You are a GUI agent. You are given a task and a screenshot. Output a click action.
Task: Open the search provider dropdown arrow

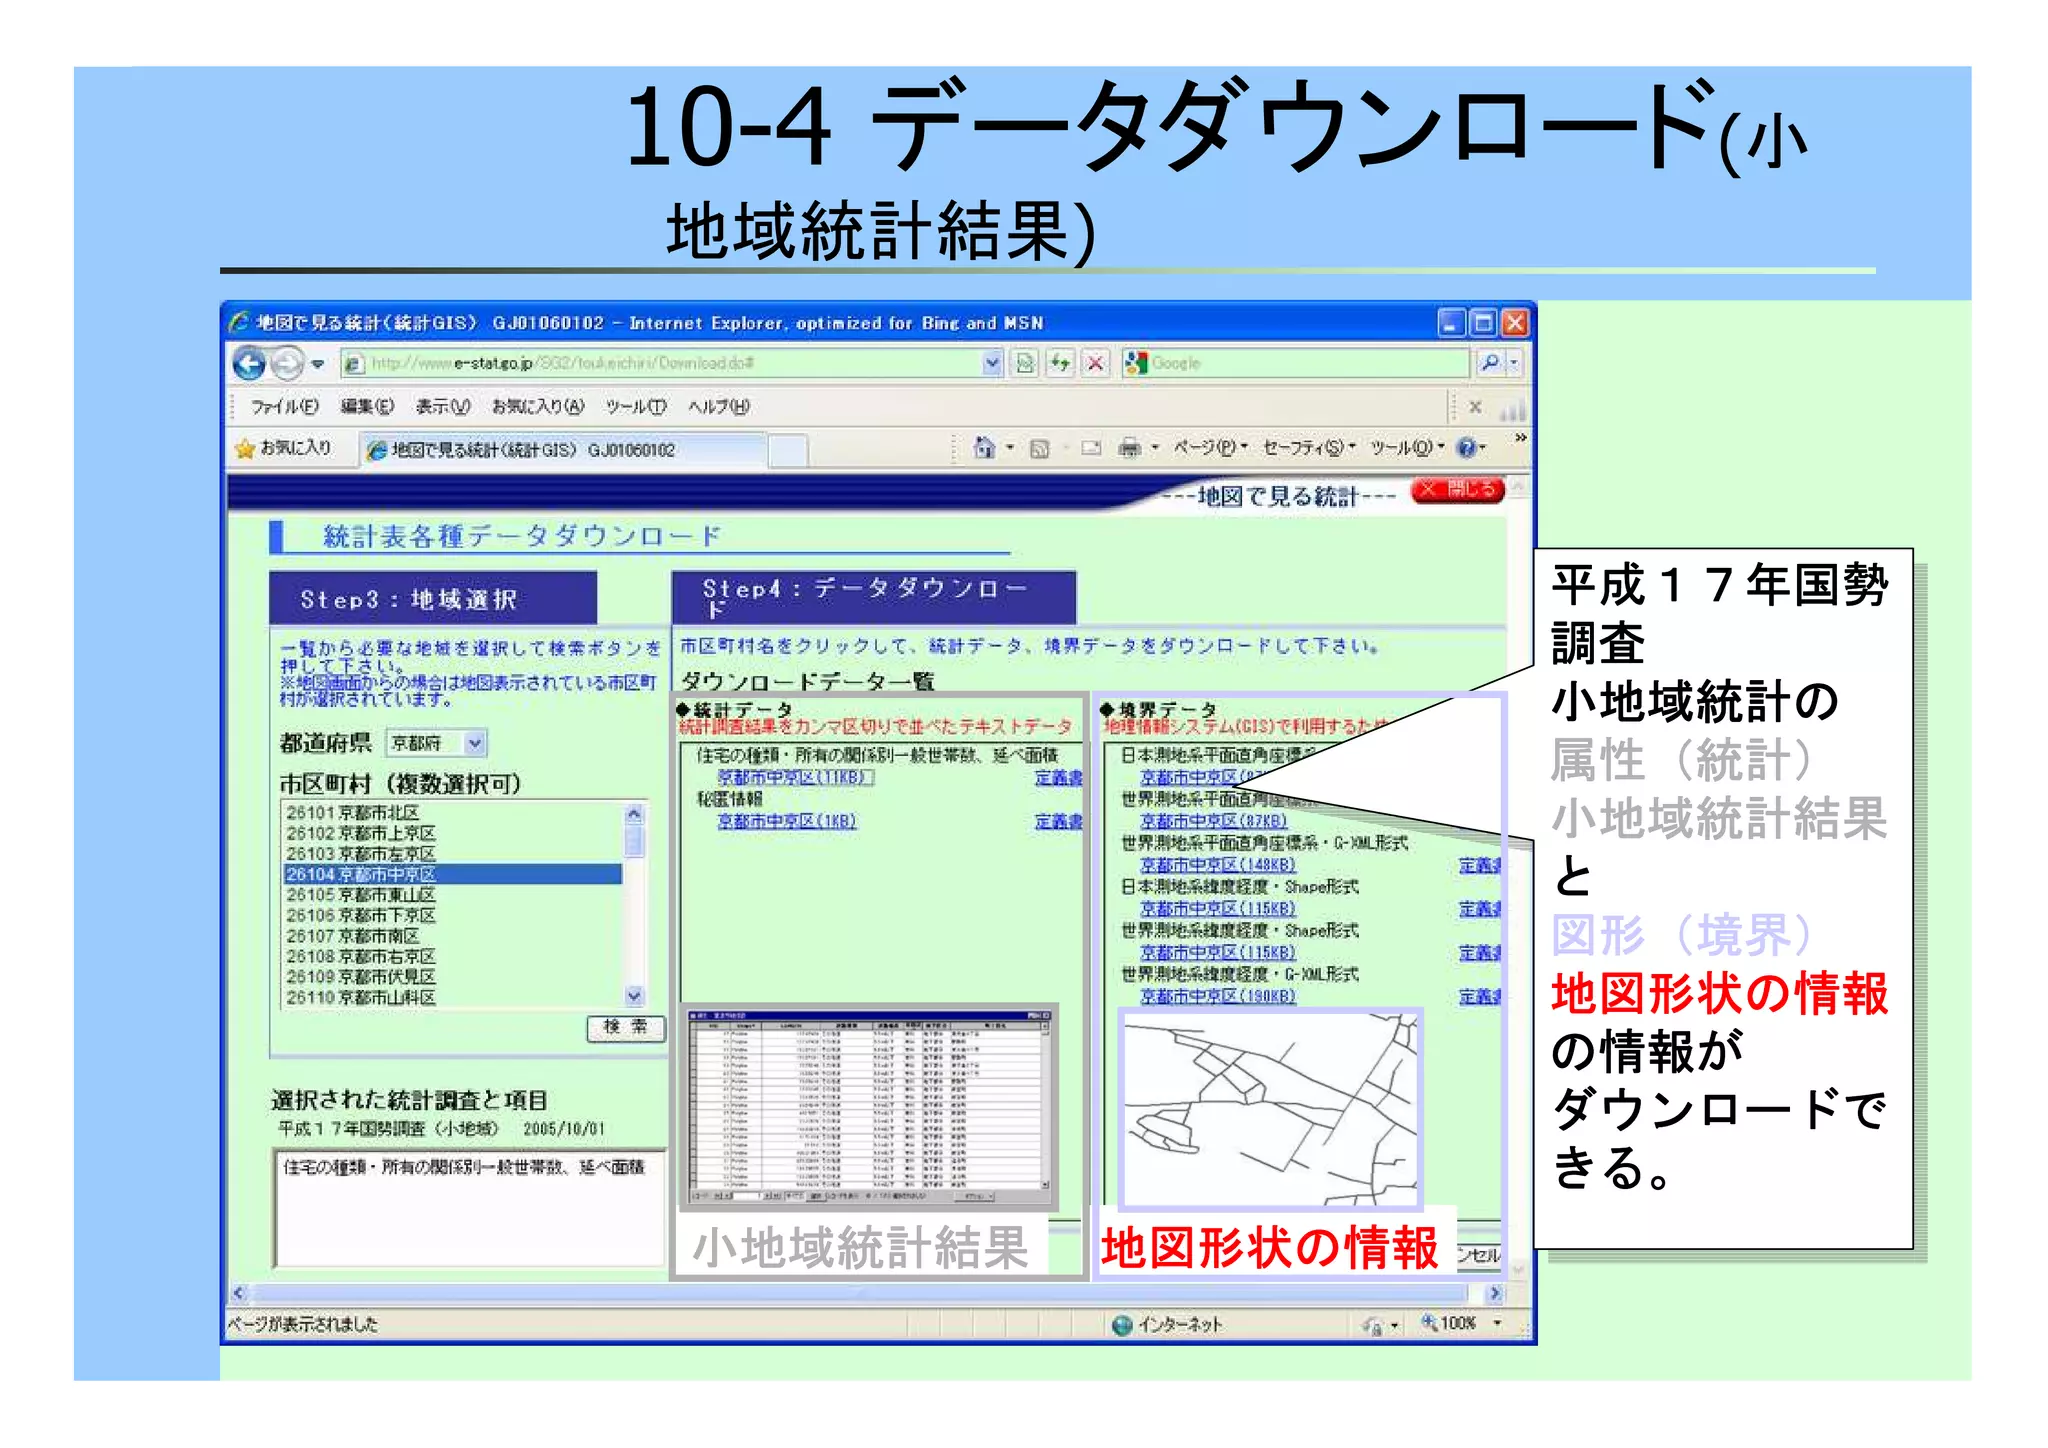pos(1514,364)
